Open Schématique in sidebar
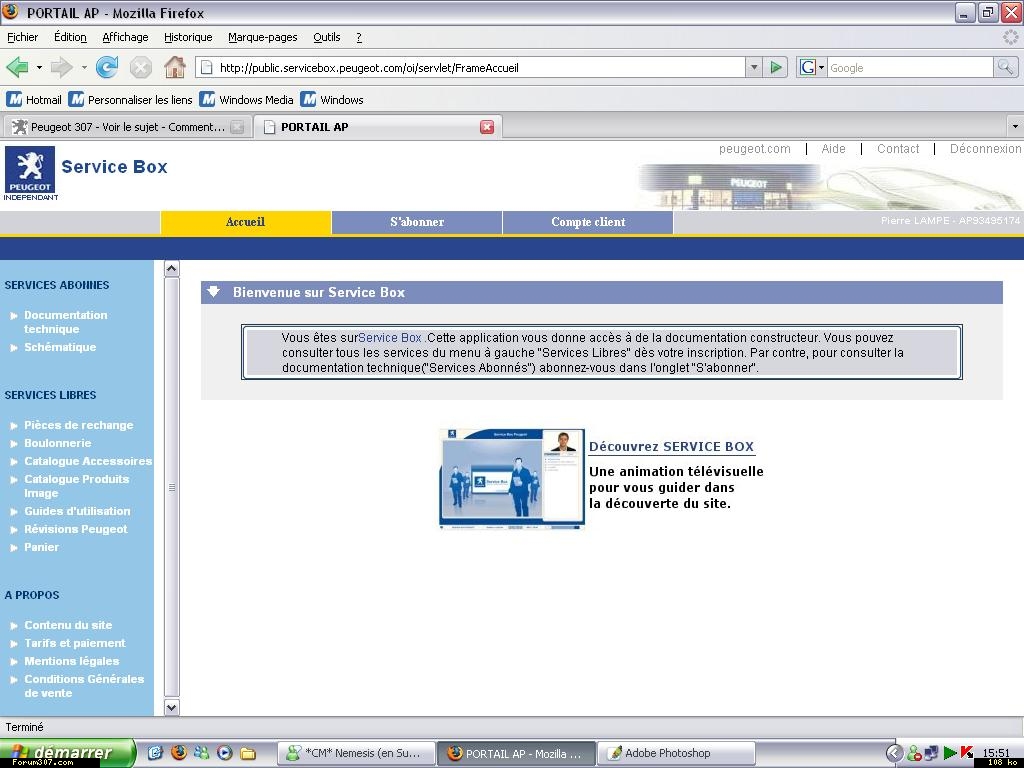 click(x=60, y=347)
